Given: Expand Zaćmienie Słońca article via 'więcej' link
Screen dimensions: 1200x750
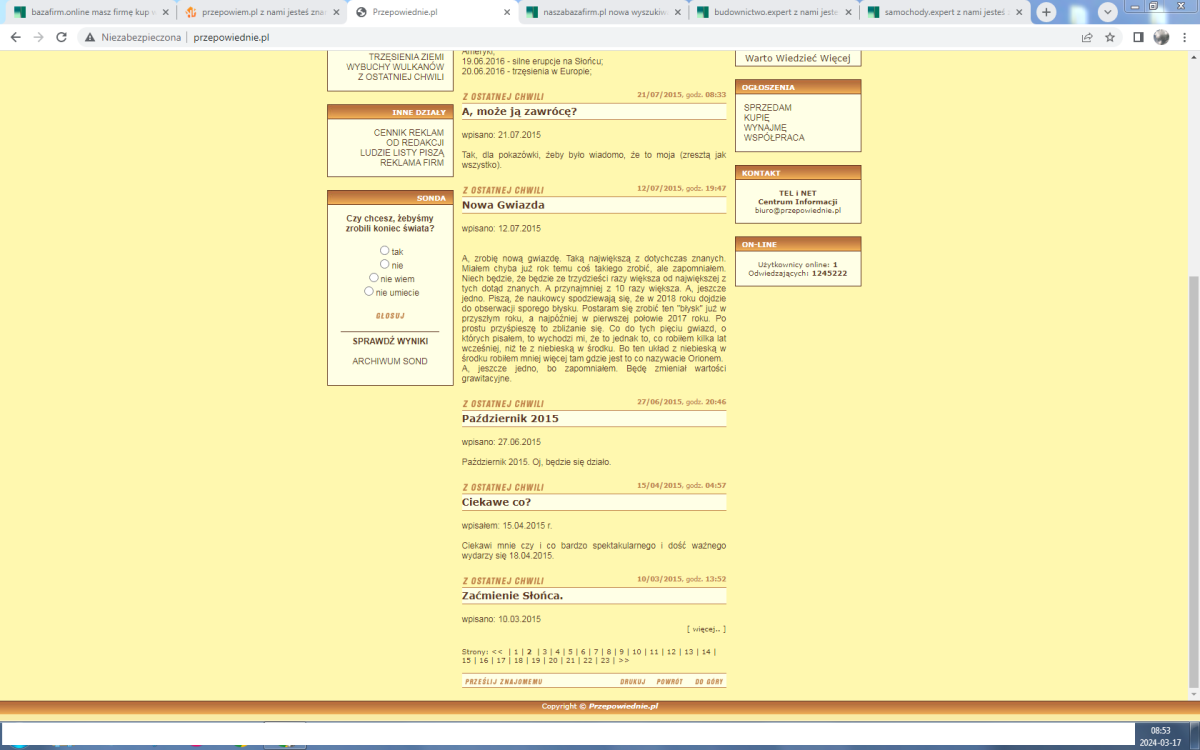Looking at the screenshot, I should point(706,629).
